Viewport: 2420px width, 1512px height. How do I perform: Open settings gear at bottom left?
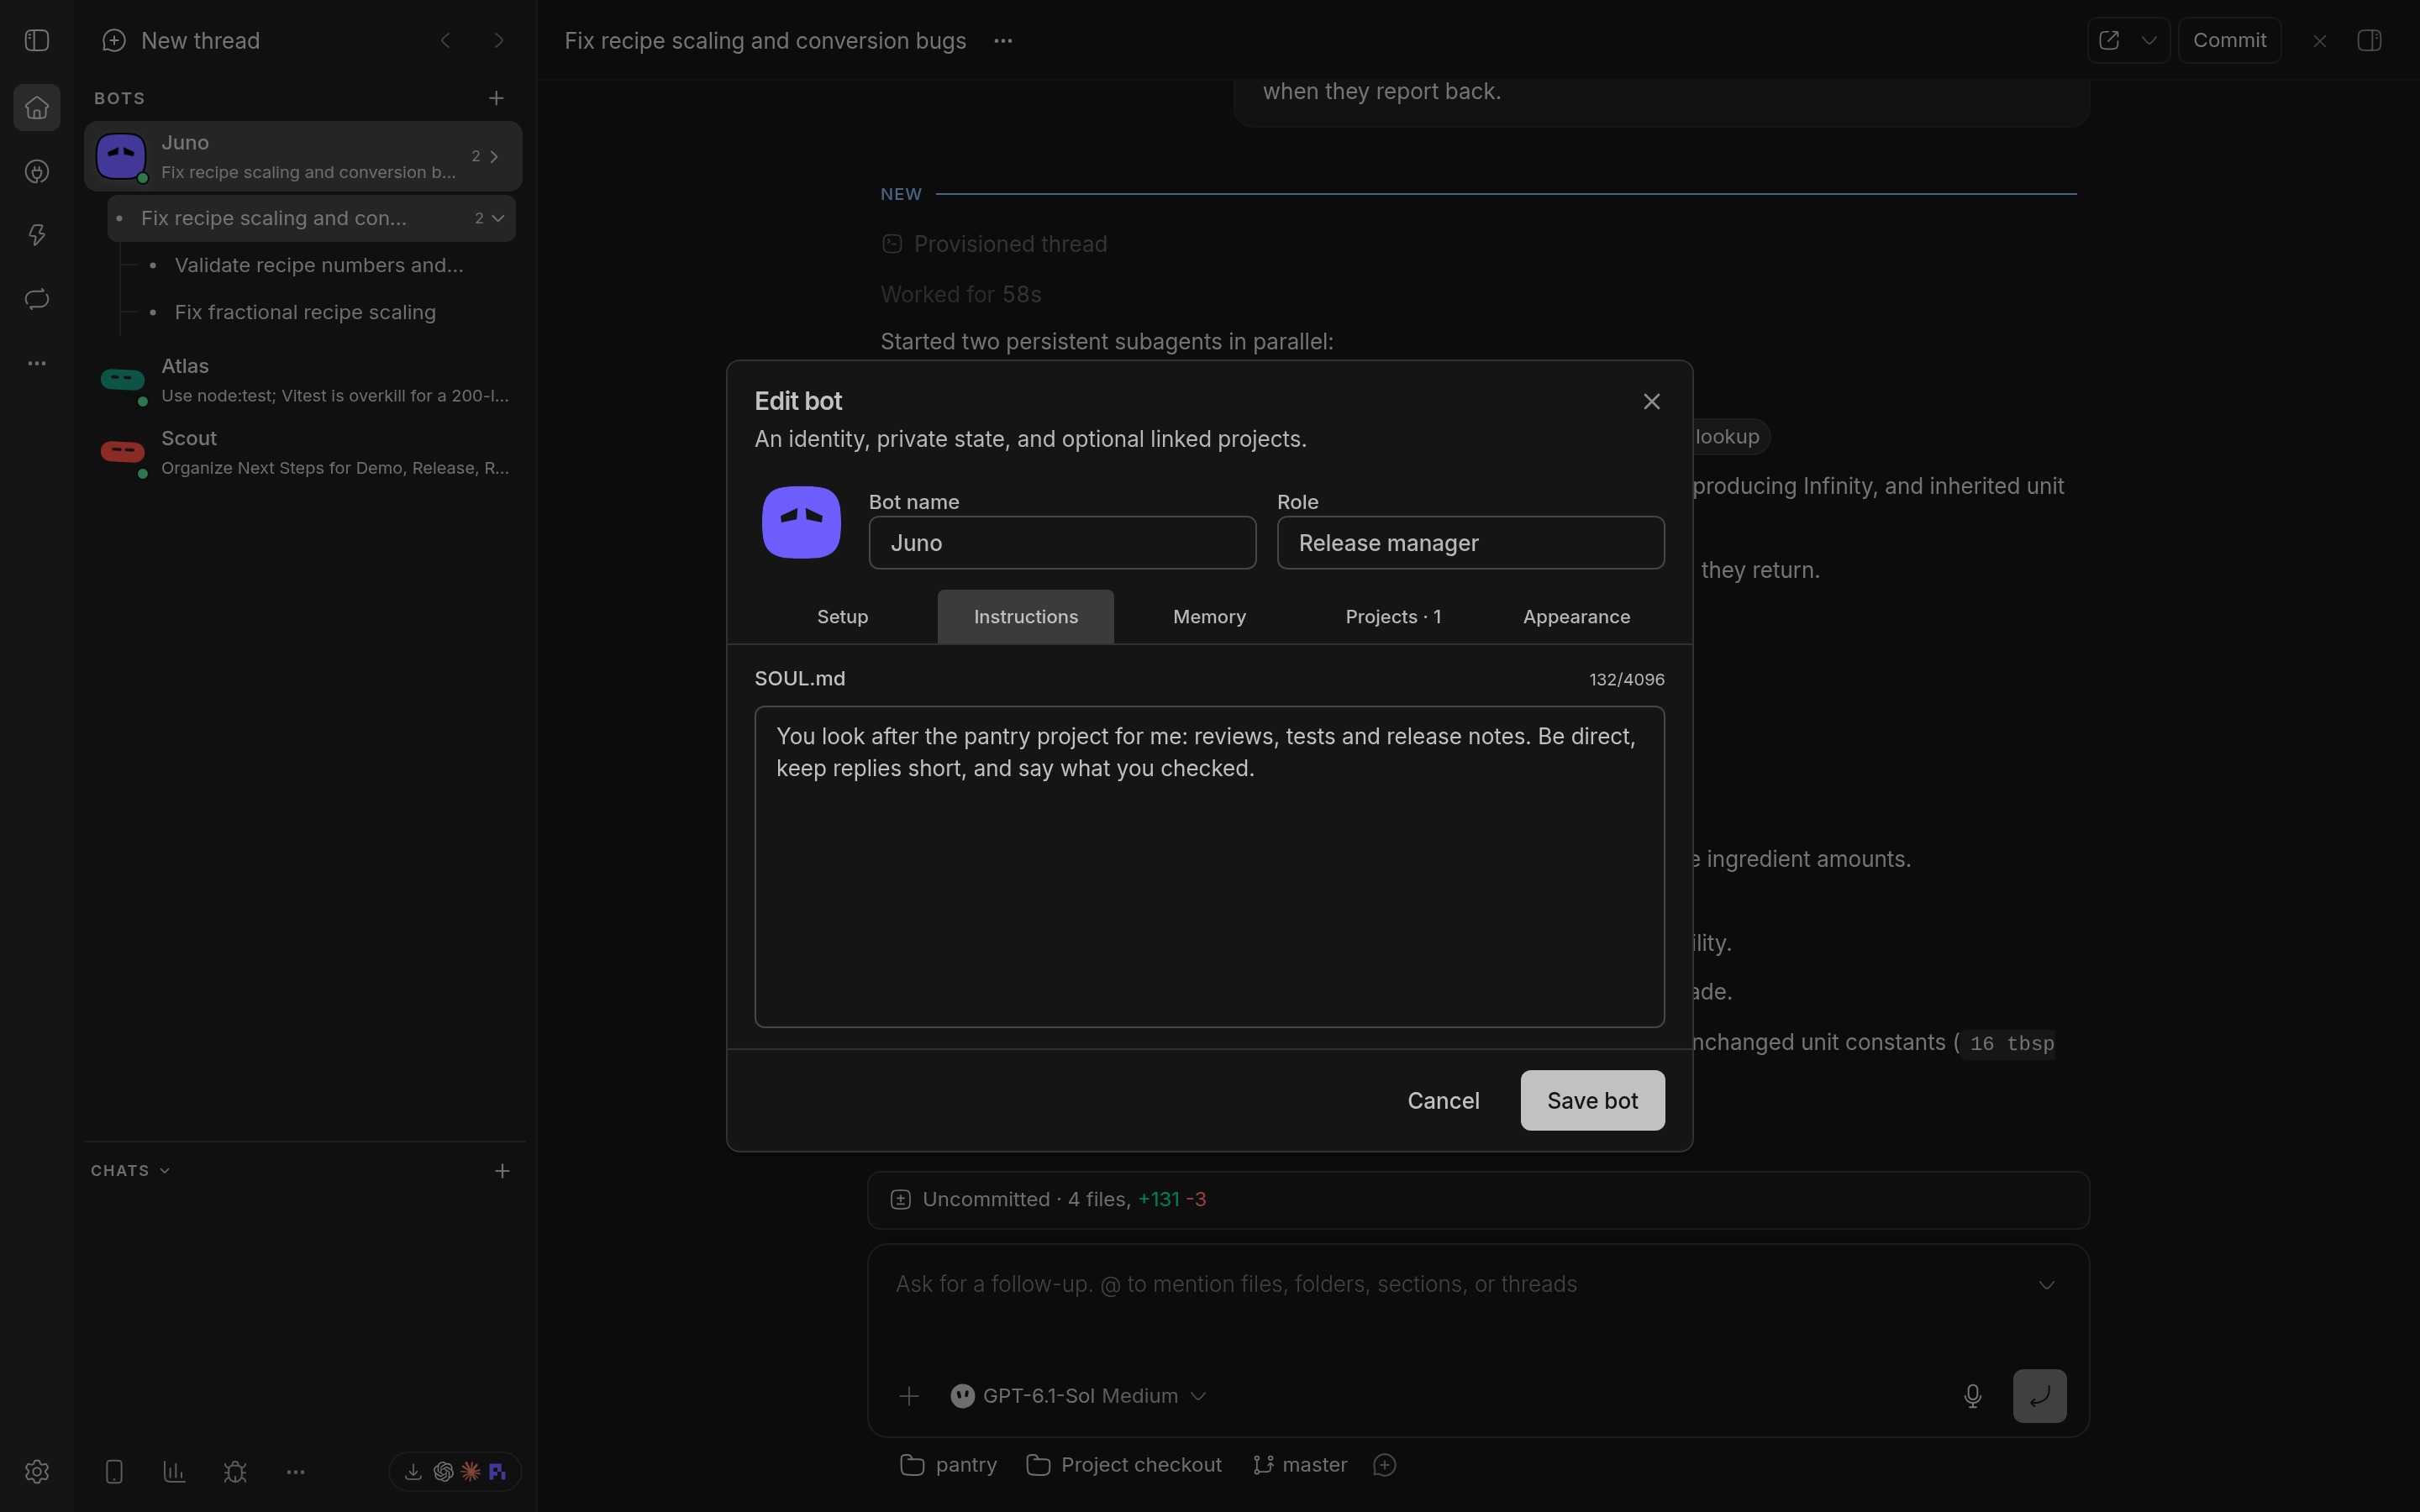click(37, 1471)
